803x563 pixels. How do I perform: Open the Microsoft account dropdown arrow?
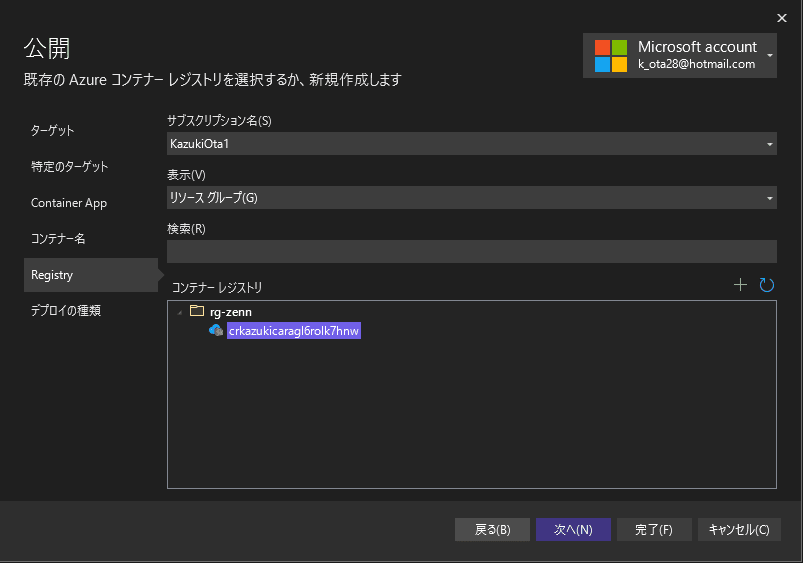tap(770, 55)
